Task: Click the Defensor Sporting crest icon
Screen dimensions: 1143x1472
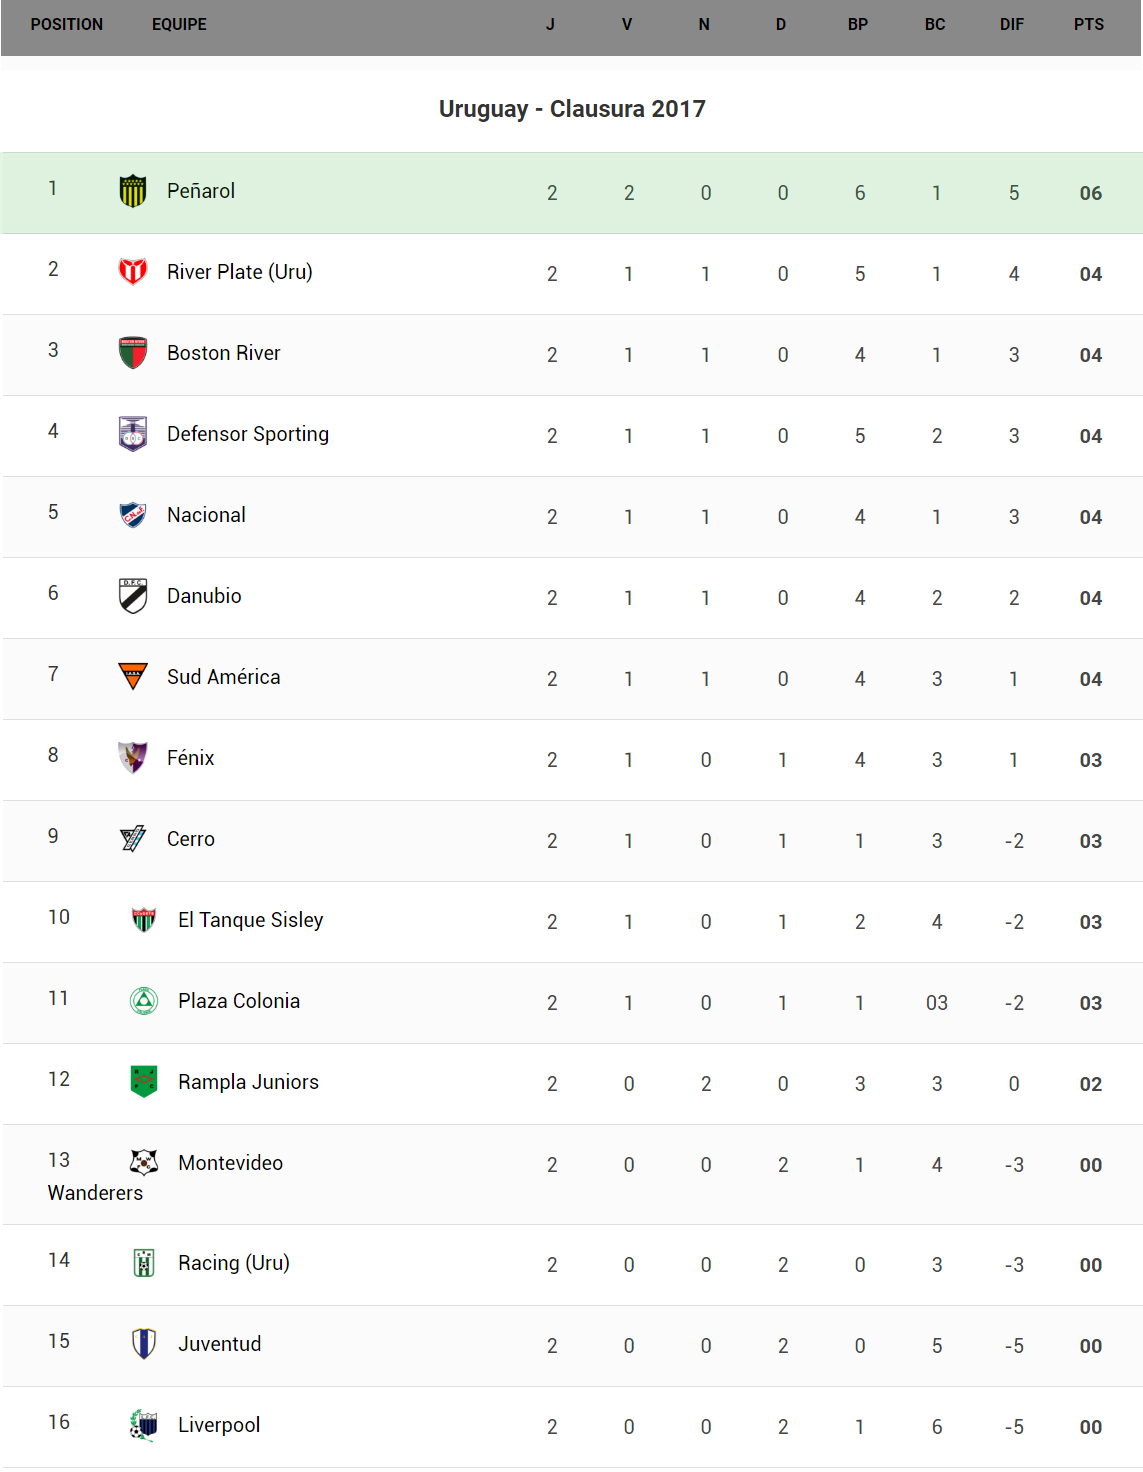Action: pos(133,434)
